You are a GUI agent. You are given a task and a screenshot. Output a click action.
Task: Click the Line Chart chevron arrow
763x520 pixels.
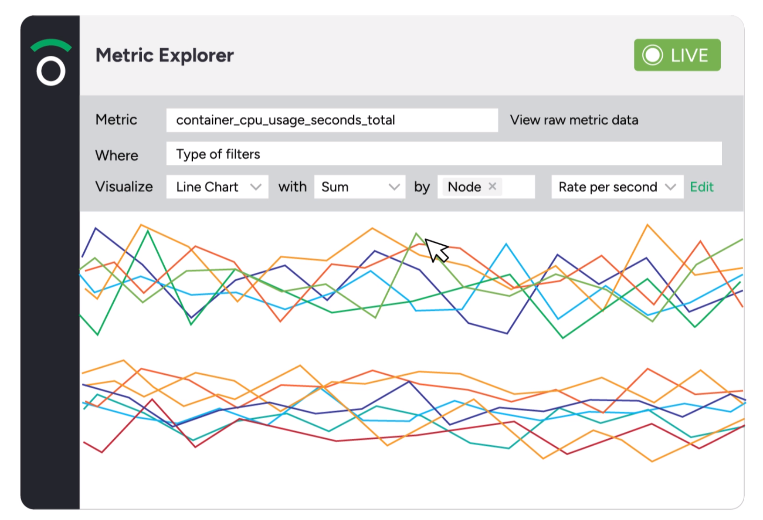click(256, 187)
